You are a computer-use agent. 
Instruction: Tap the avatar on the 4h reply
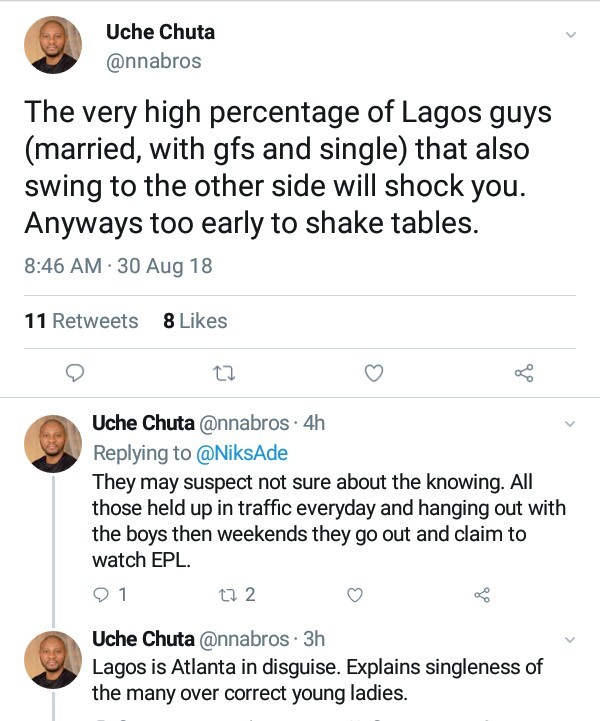(53, 444)
